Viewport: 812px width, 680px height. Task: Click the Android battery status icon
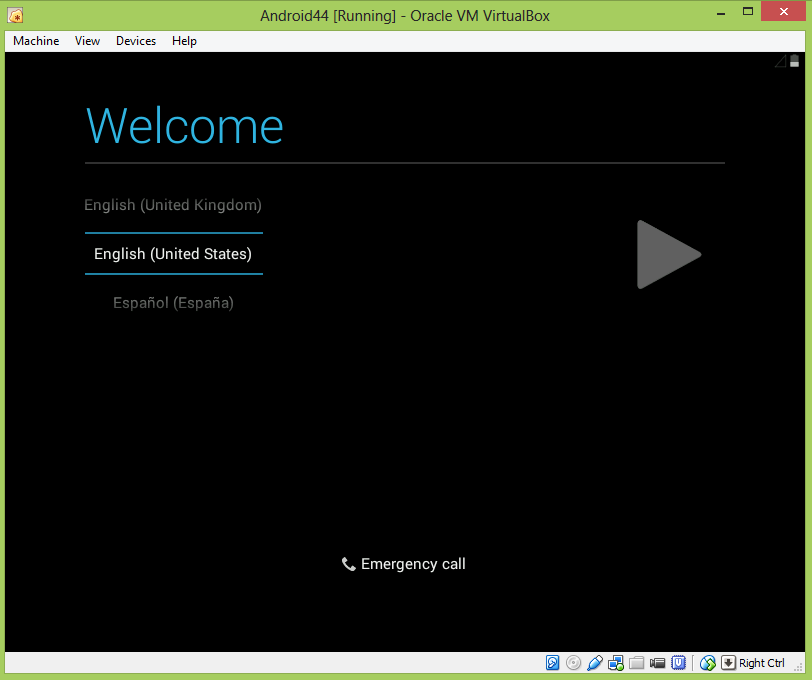click(794, 61)
